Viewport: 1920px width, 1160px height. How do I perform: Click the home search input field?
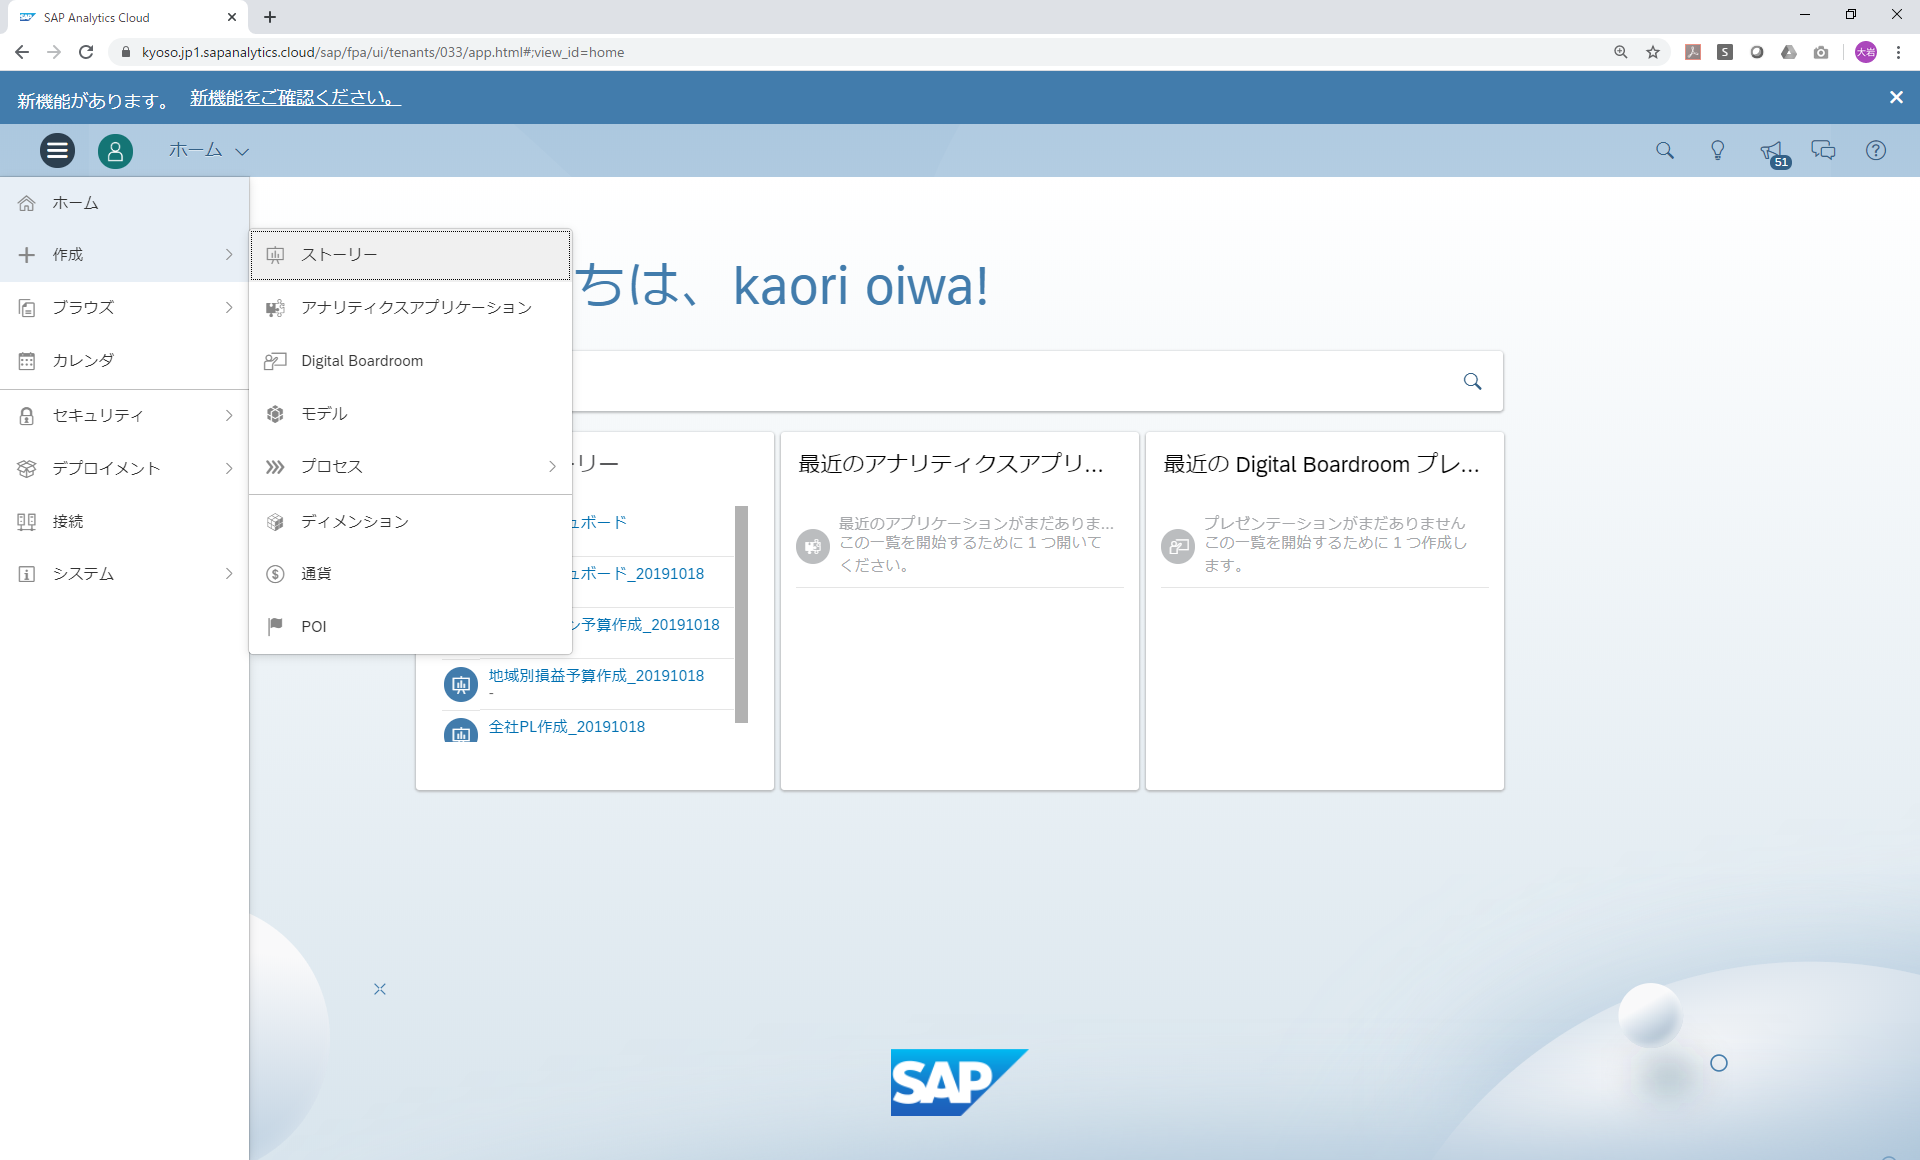coord(1010,381)
